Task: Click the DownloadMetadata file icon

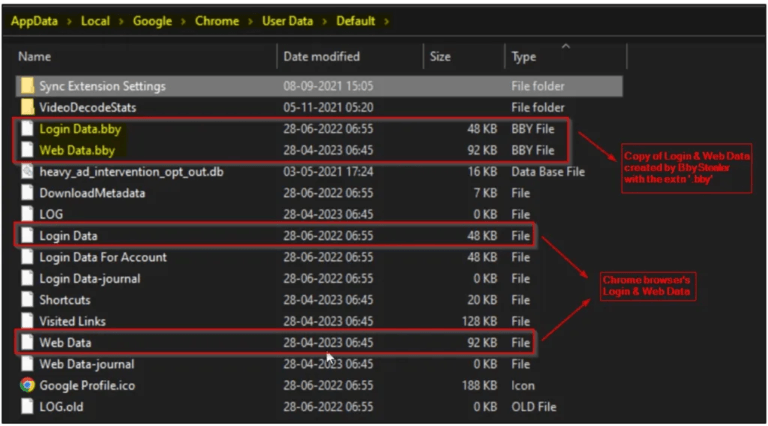Action: (27, 193)
